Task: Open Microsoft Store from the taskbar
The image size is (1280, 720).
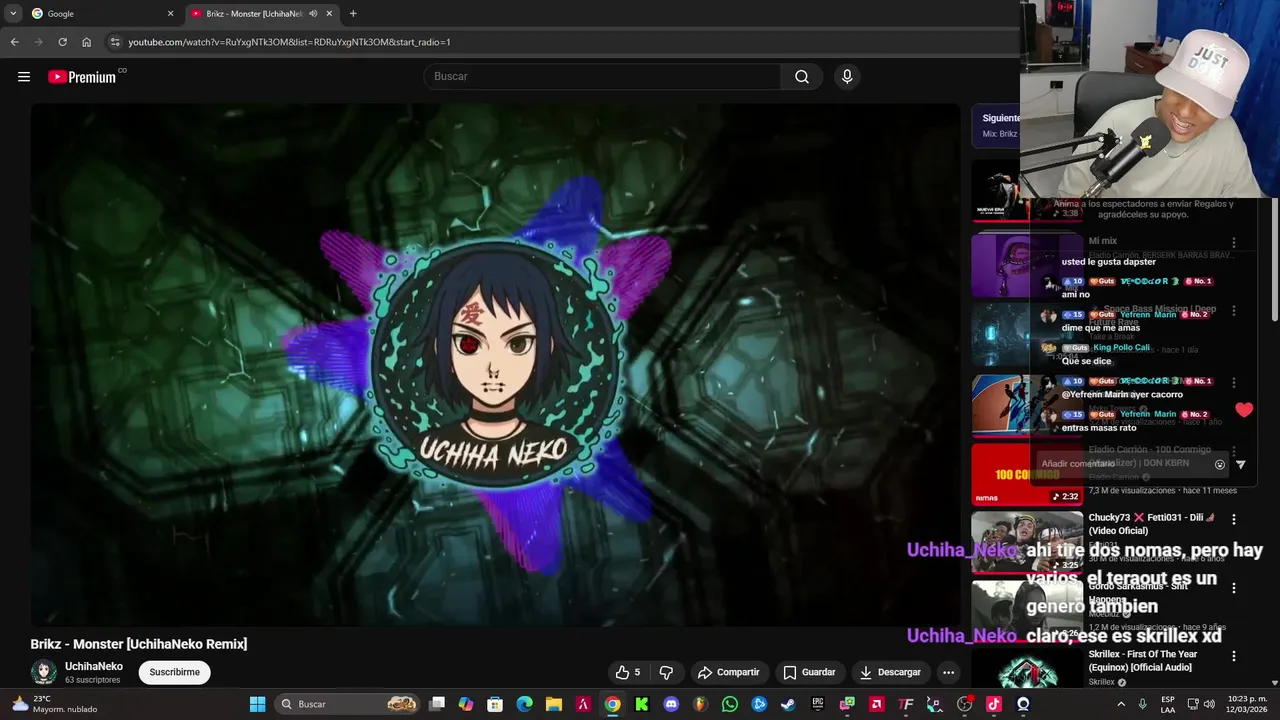Action: coord(495,704)
